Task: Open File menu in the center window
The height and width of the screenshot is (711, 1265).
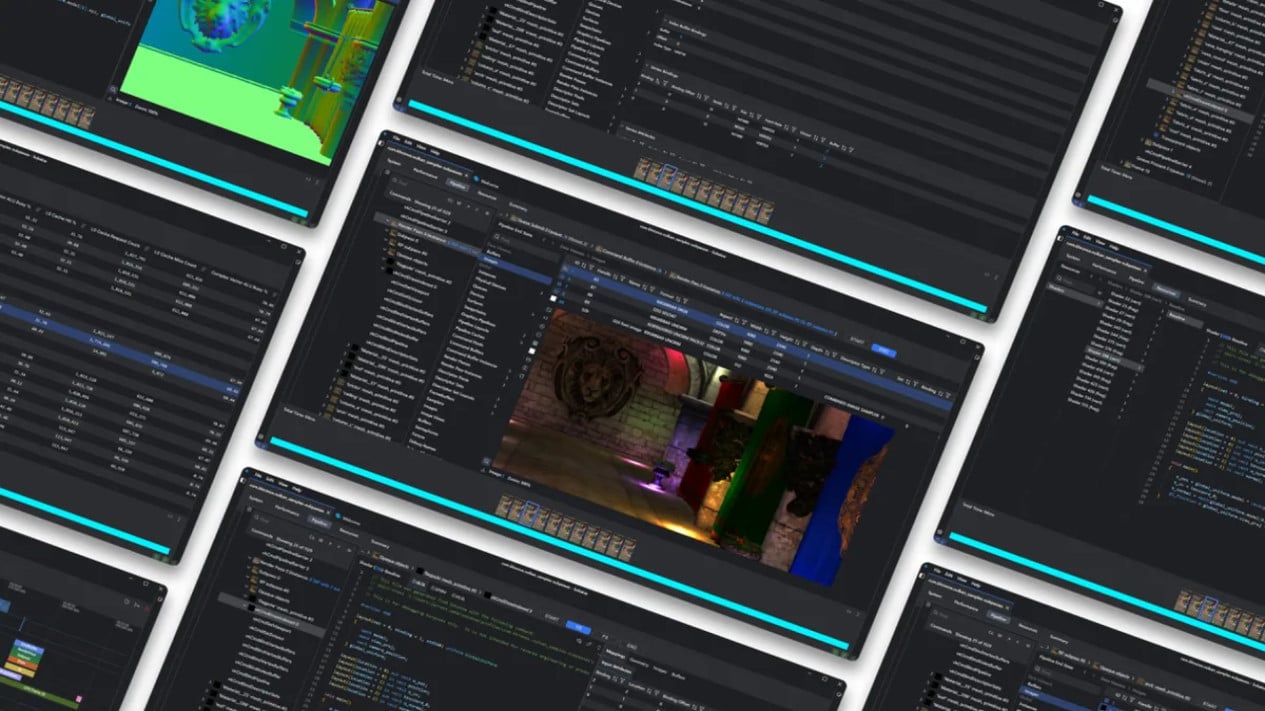Action: click(x=396, y=138)
